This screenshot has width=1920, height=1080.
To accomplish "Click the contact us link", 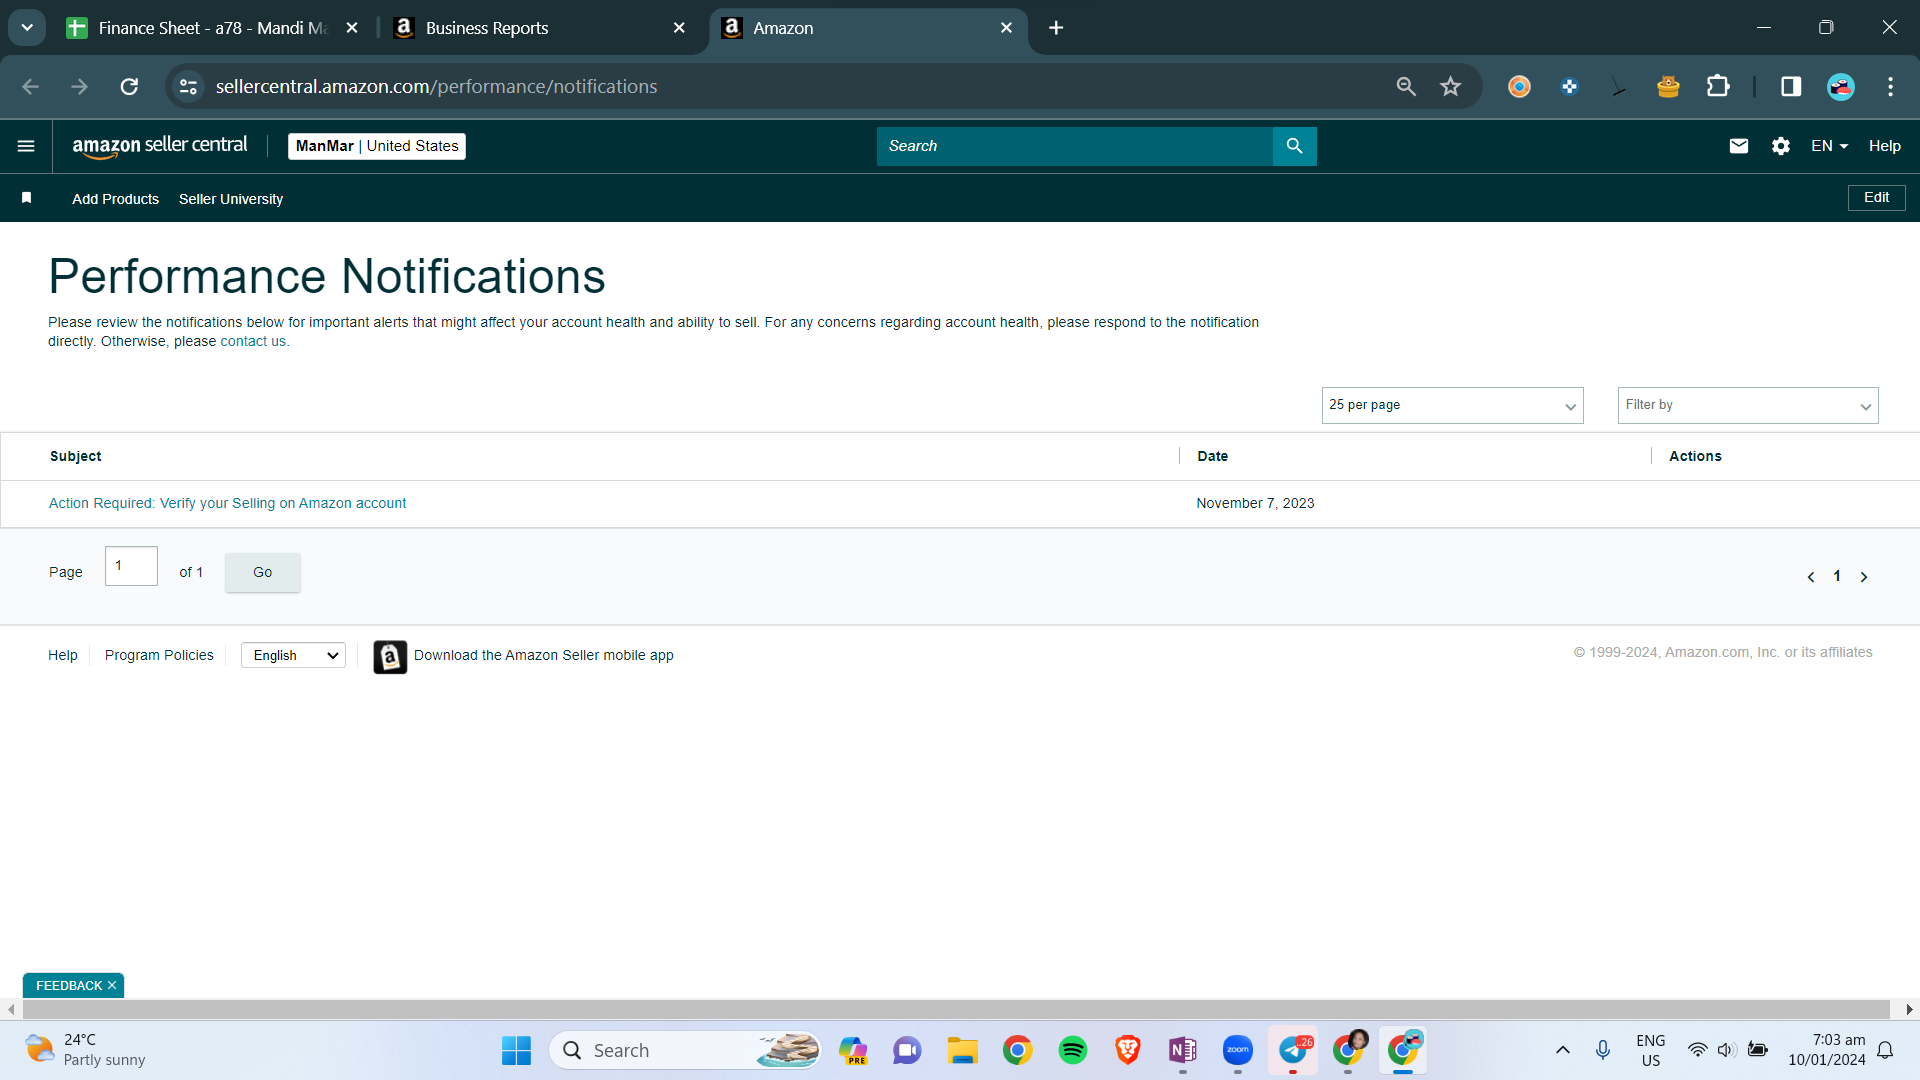I will point(253,341).
